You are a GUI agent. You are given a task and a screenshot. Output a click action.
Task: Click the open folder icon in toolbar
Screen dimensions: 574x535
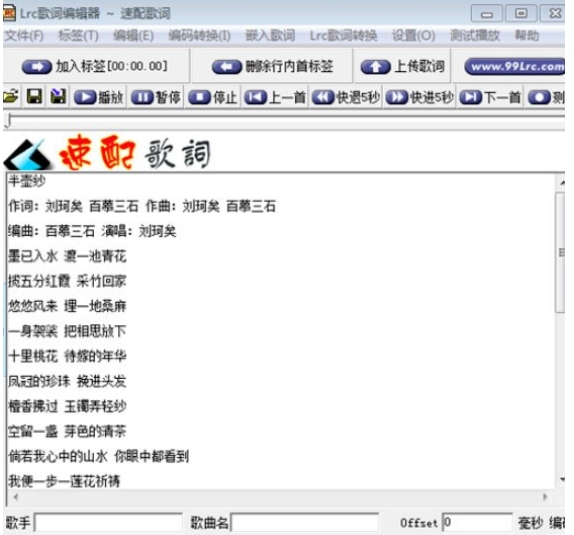pyautogui.click(x=11, y=97)
